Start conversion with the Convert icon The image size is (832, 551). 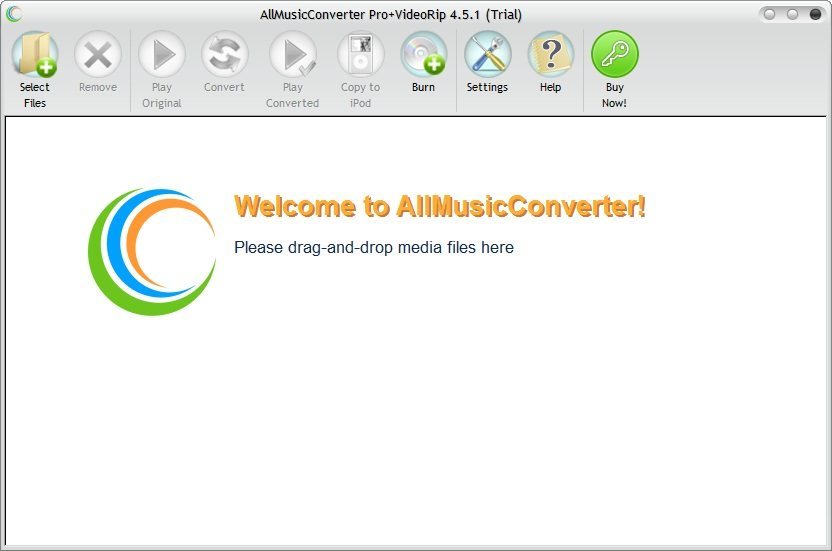(x=224, y=54)
